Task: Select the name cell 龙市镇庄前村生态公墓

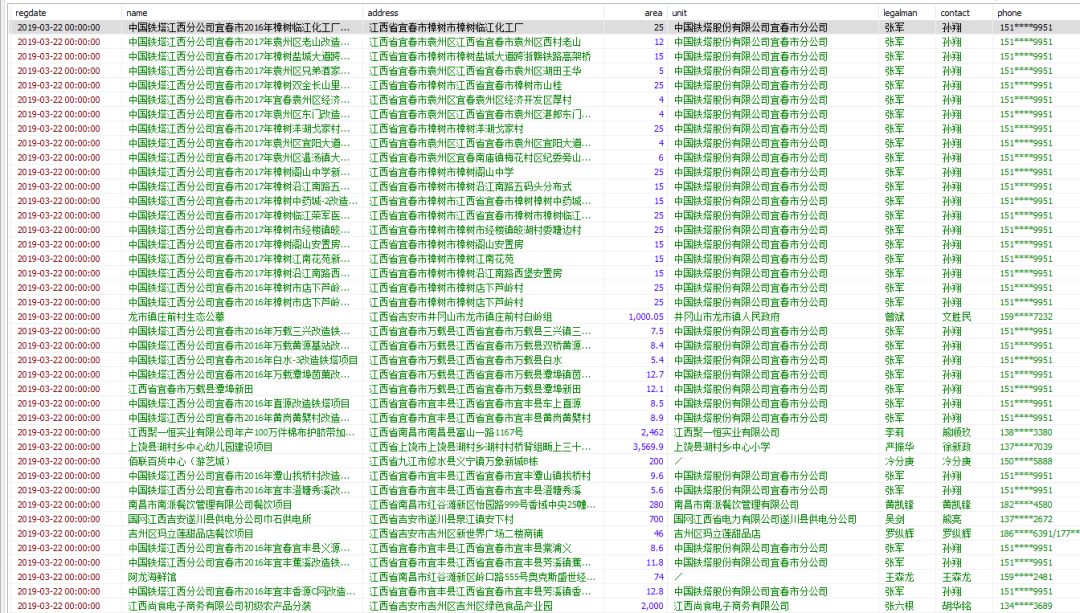Action: 176,317
